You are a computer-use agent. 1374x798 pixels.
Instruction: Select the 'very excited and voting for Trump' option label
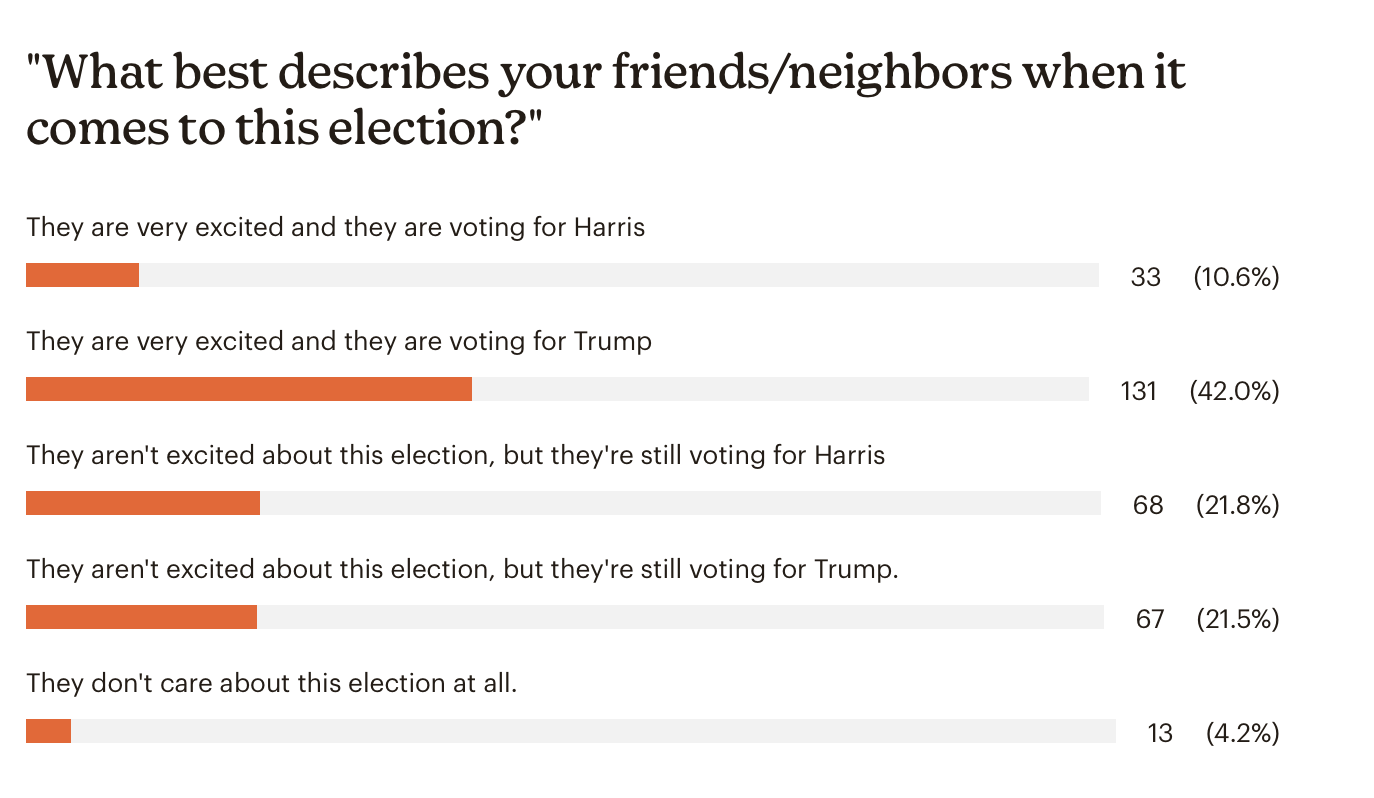tap(339, 341)
